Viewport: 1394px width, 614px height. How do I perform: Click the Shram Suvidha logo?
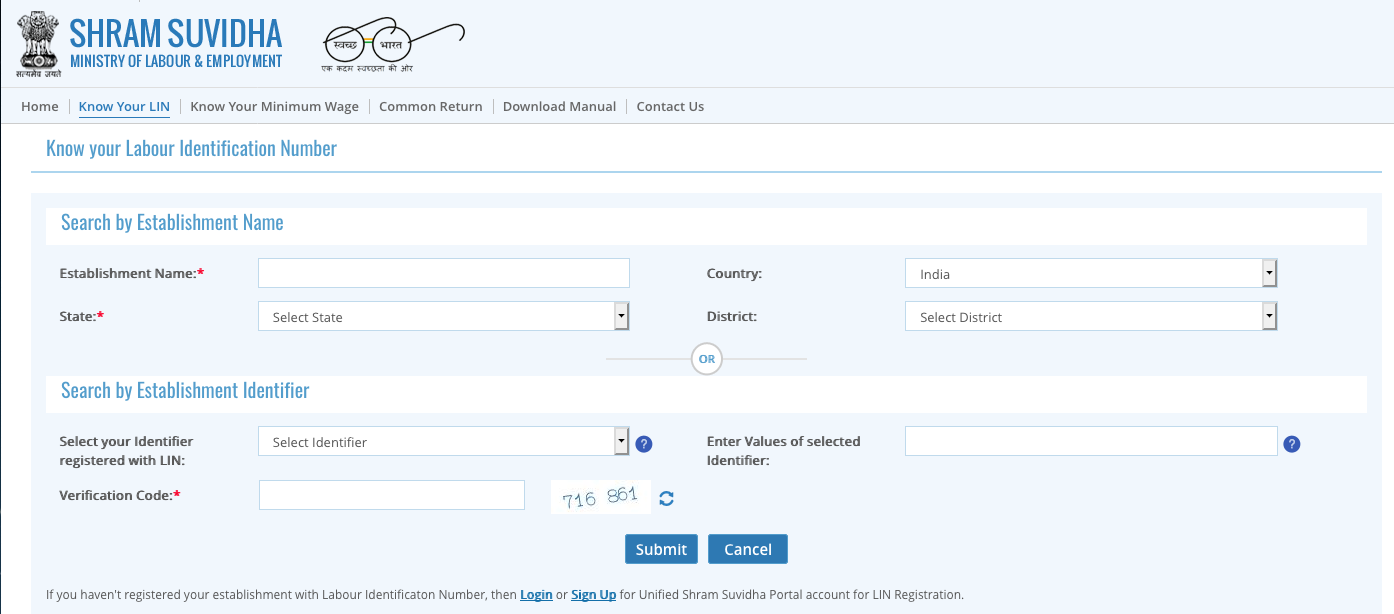coord(174,42)
